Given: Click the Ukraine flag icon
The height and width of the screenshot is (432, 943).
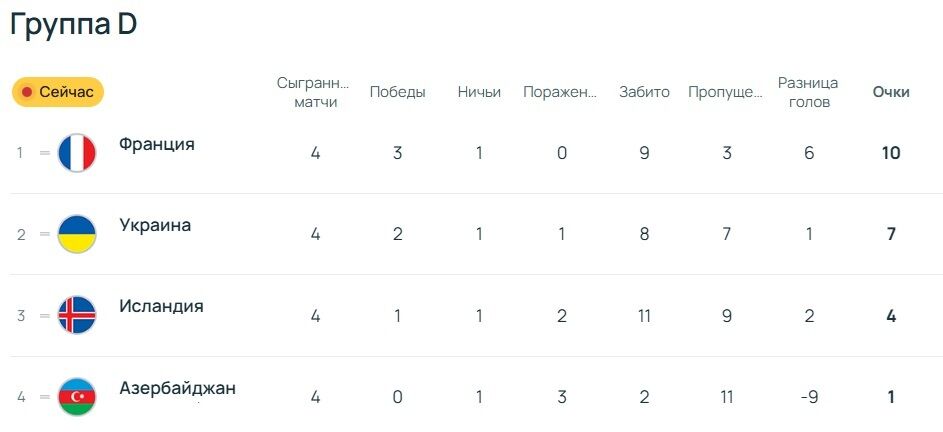Looking at the screenshot, I should tap(77, 234).
